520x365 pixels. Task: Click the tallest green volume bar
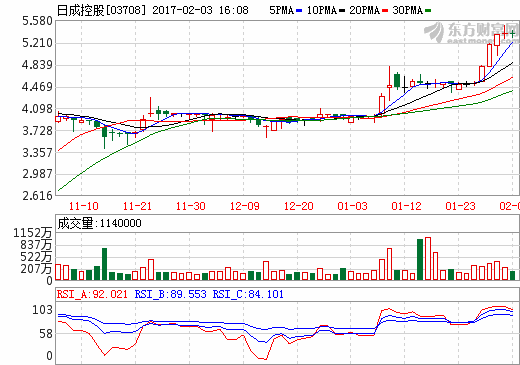pos(420,259)
